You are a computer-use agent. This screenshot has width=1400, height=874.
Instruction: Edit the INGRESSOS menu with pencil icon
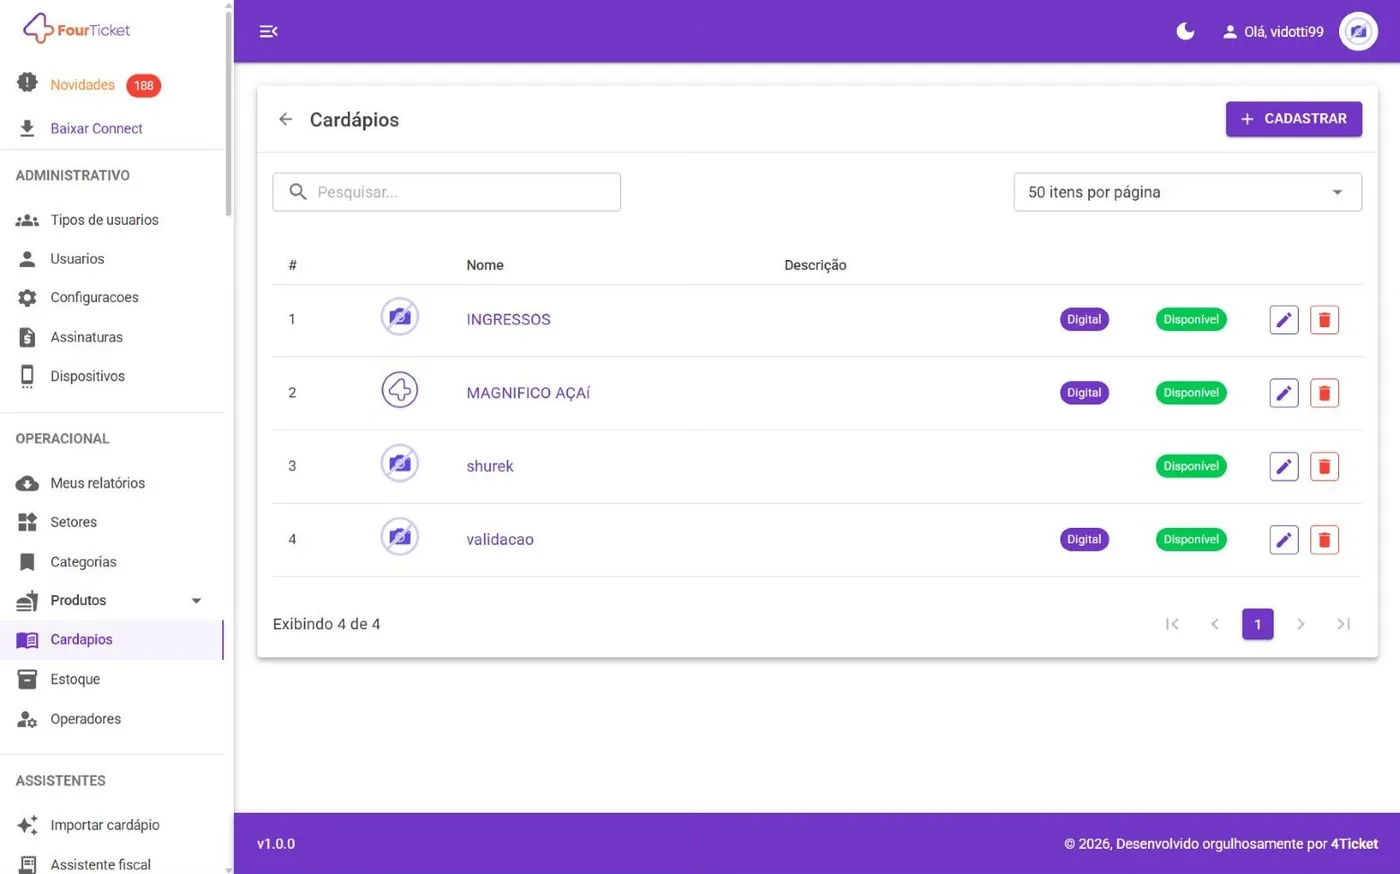(x=1284, y=320)
